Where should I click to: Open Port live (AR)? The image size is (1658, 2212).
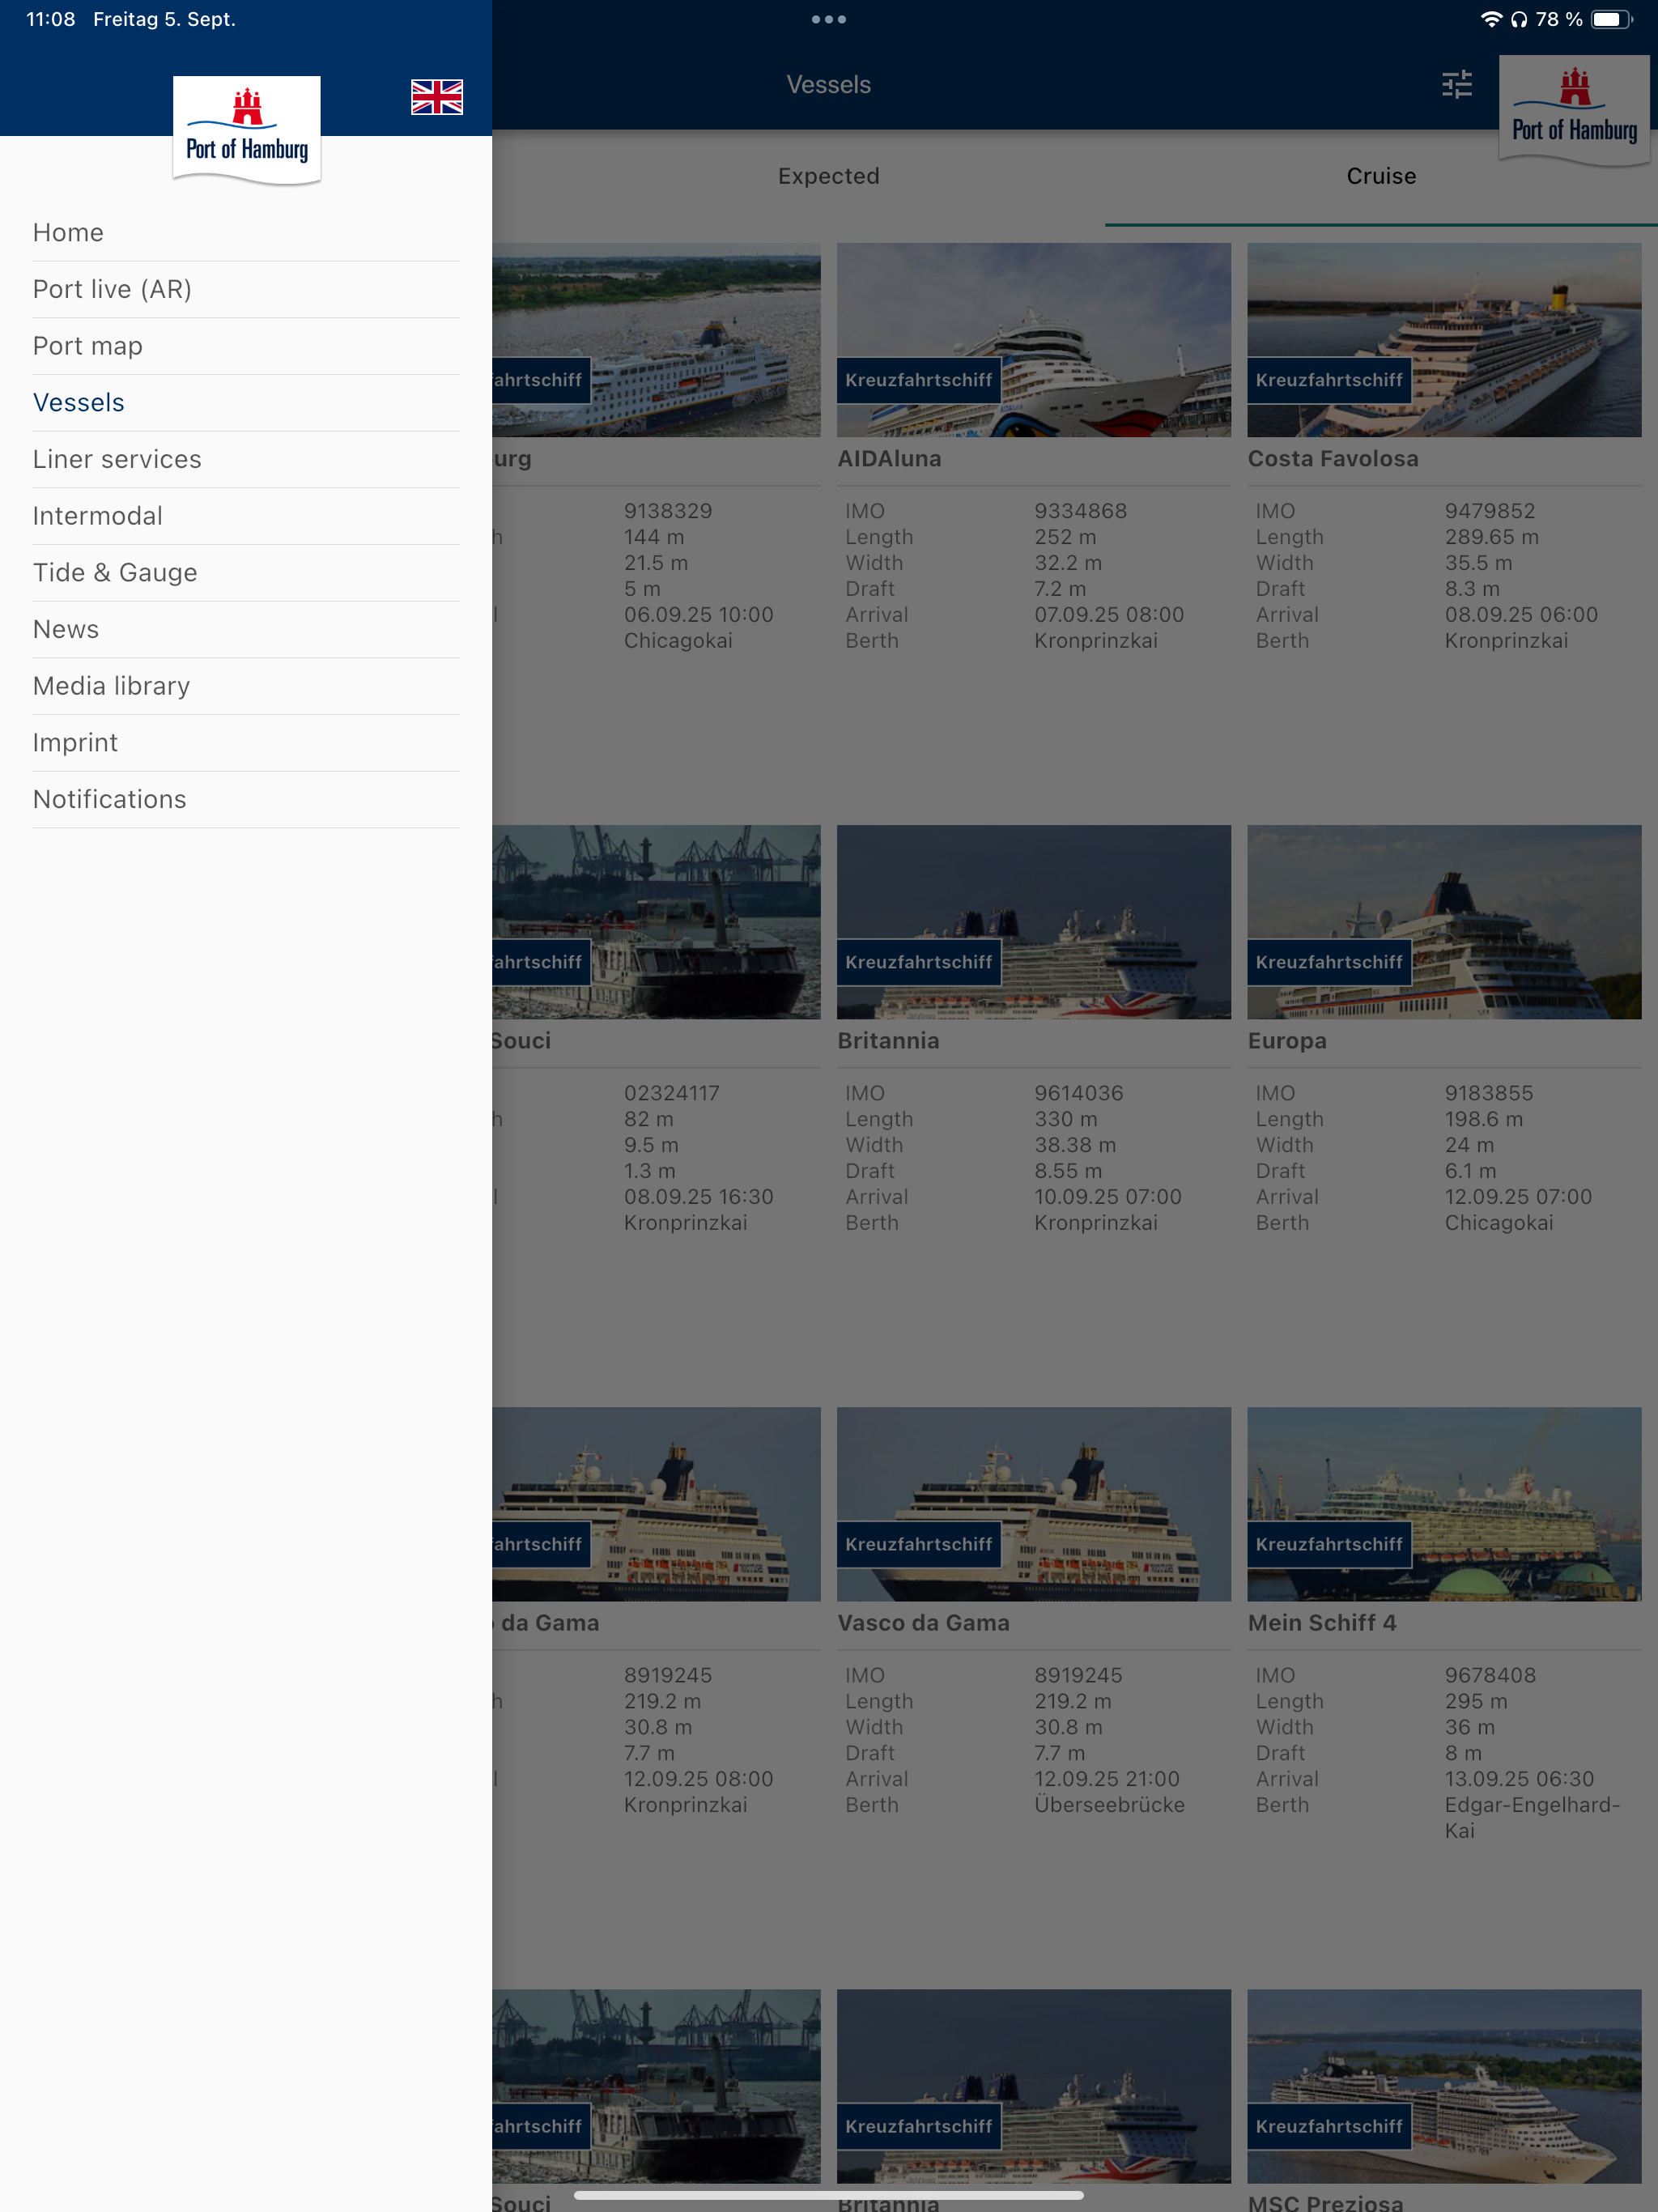coord(246,290)
